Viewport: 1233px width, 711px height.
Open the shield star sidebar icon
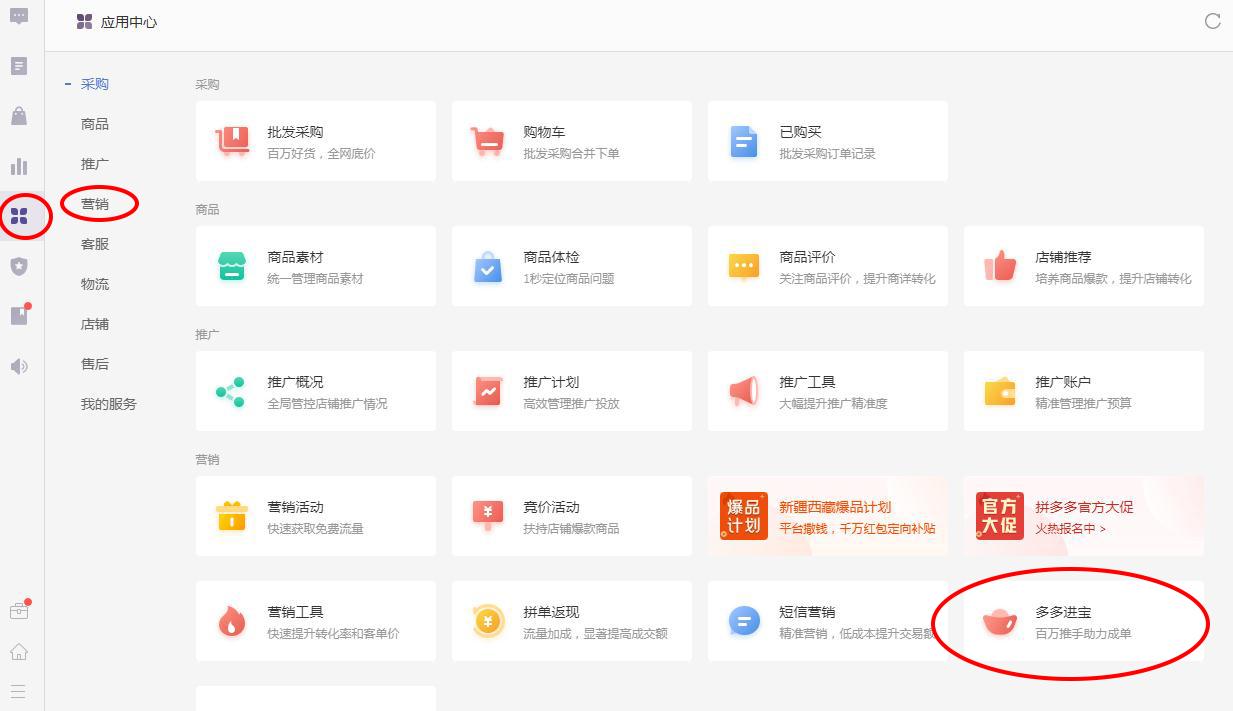point(19,266)
